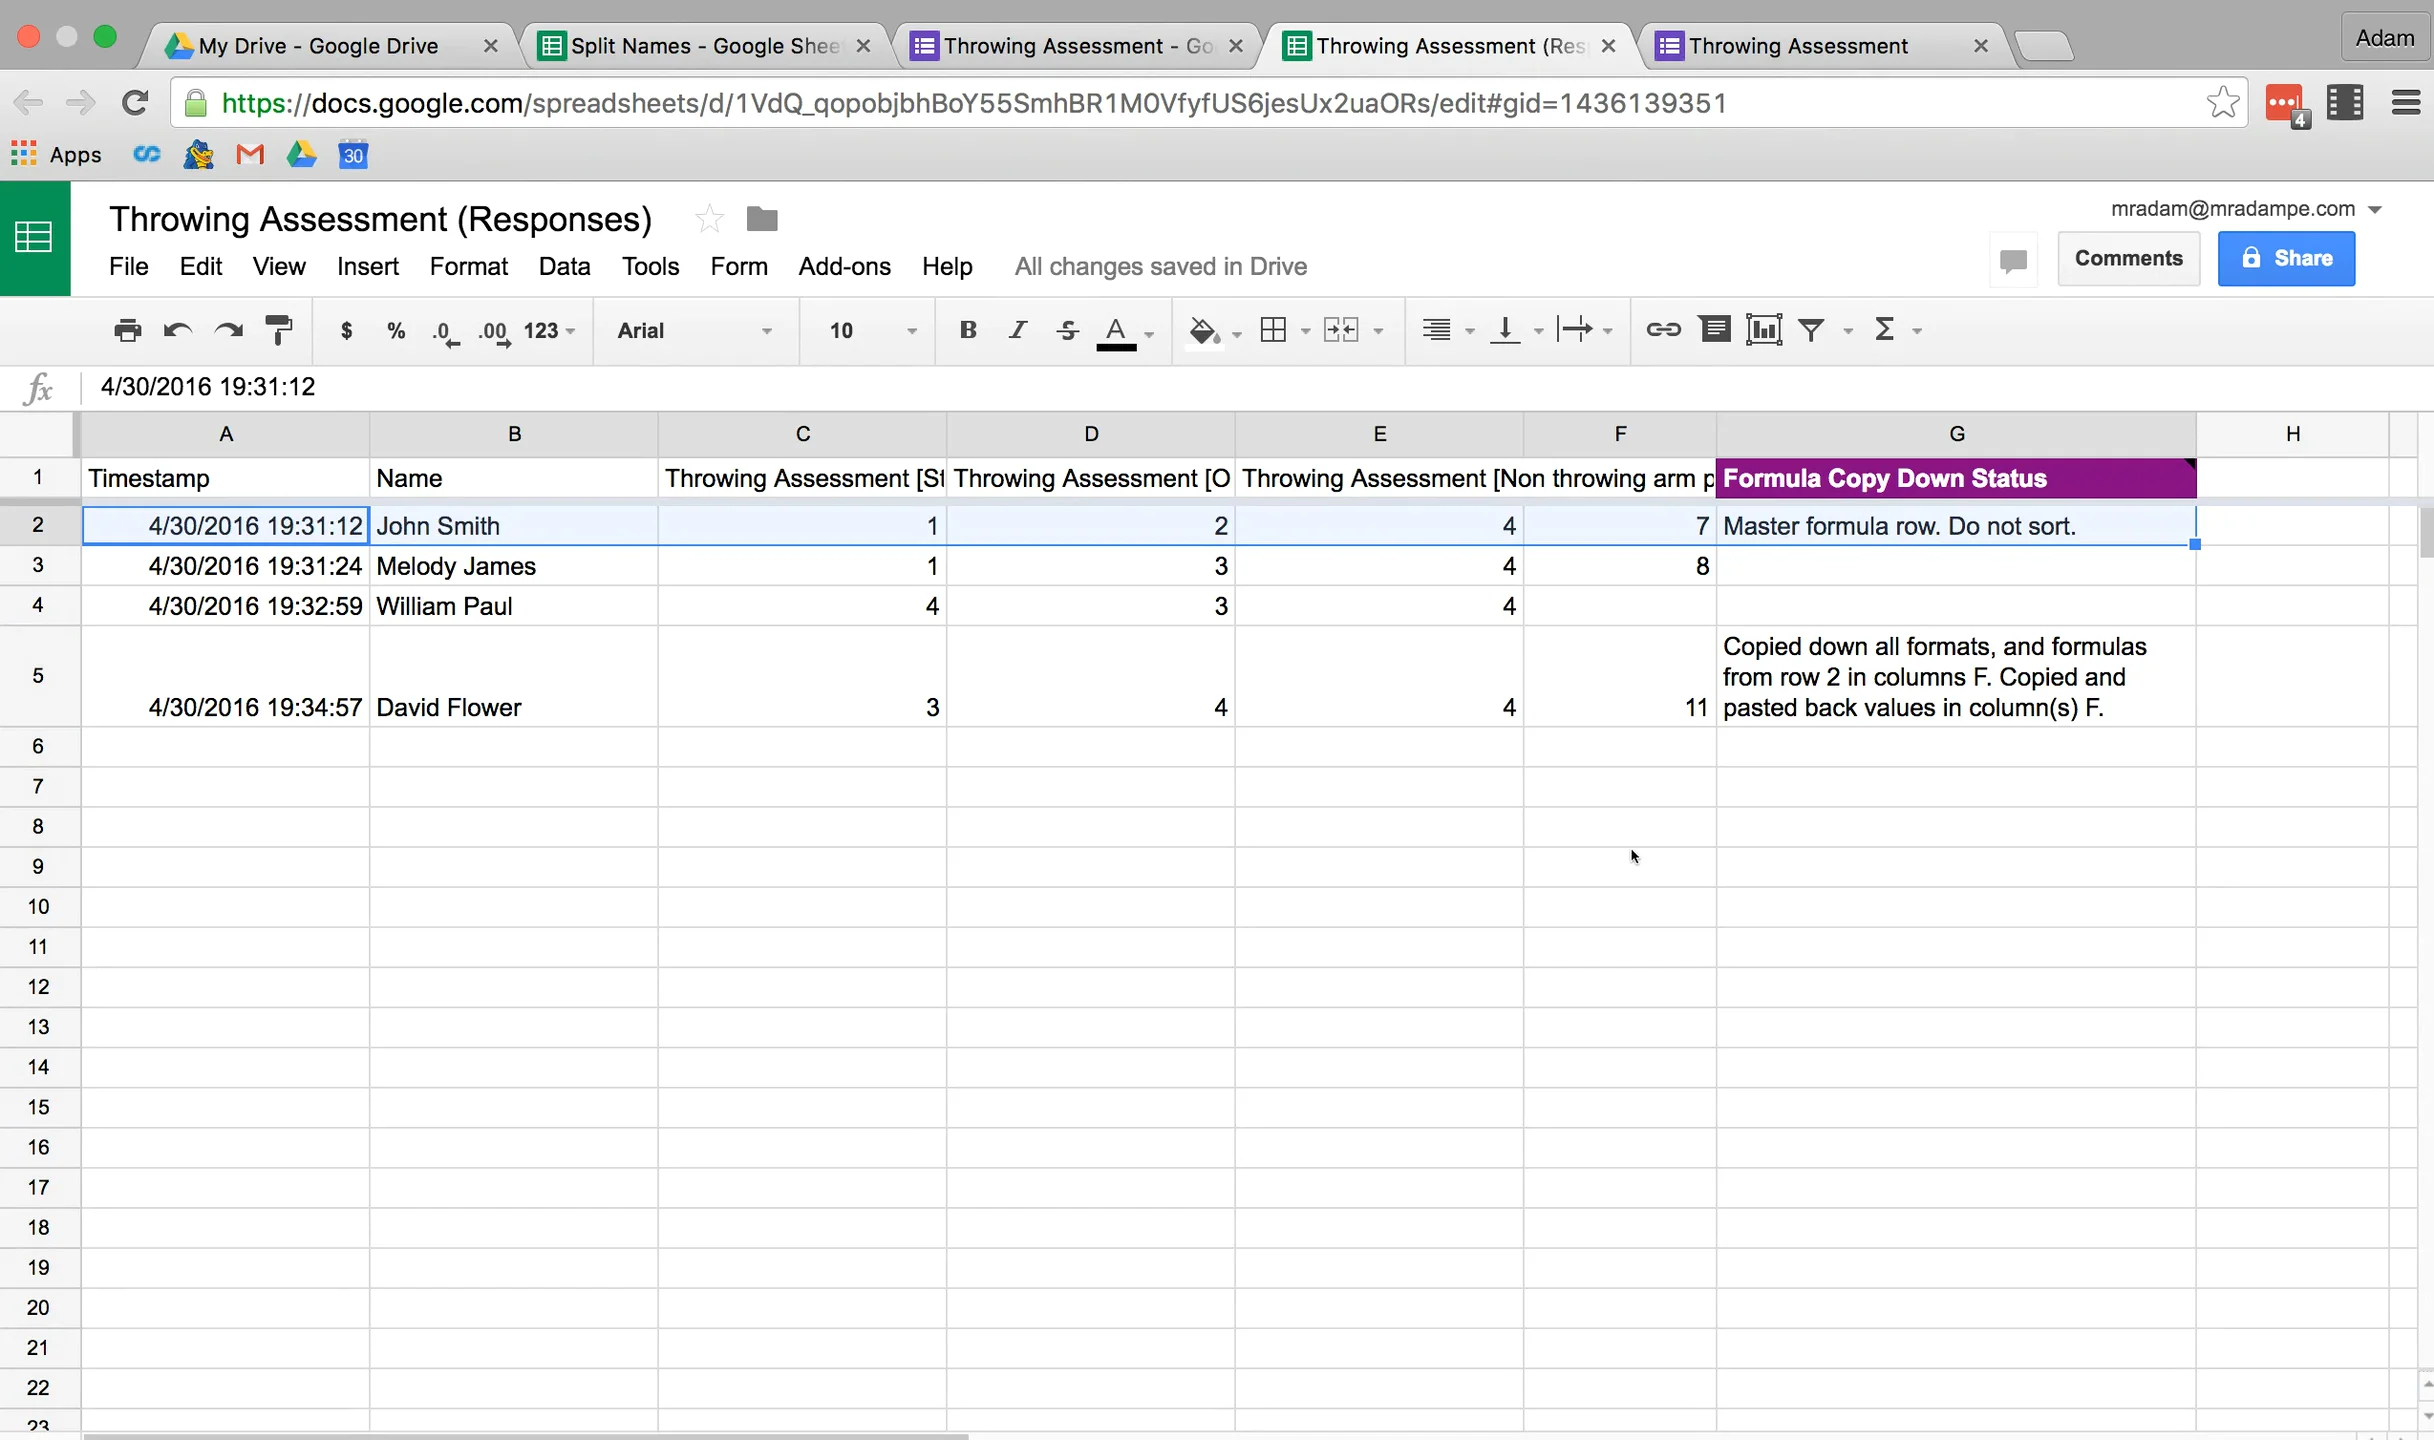
Task: Open the Arial font dropdown
Action: tap(695, 331)
